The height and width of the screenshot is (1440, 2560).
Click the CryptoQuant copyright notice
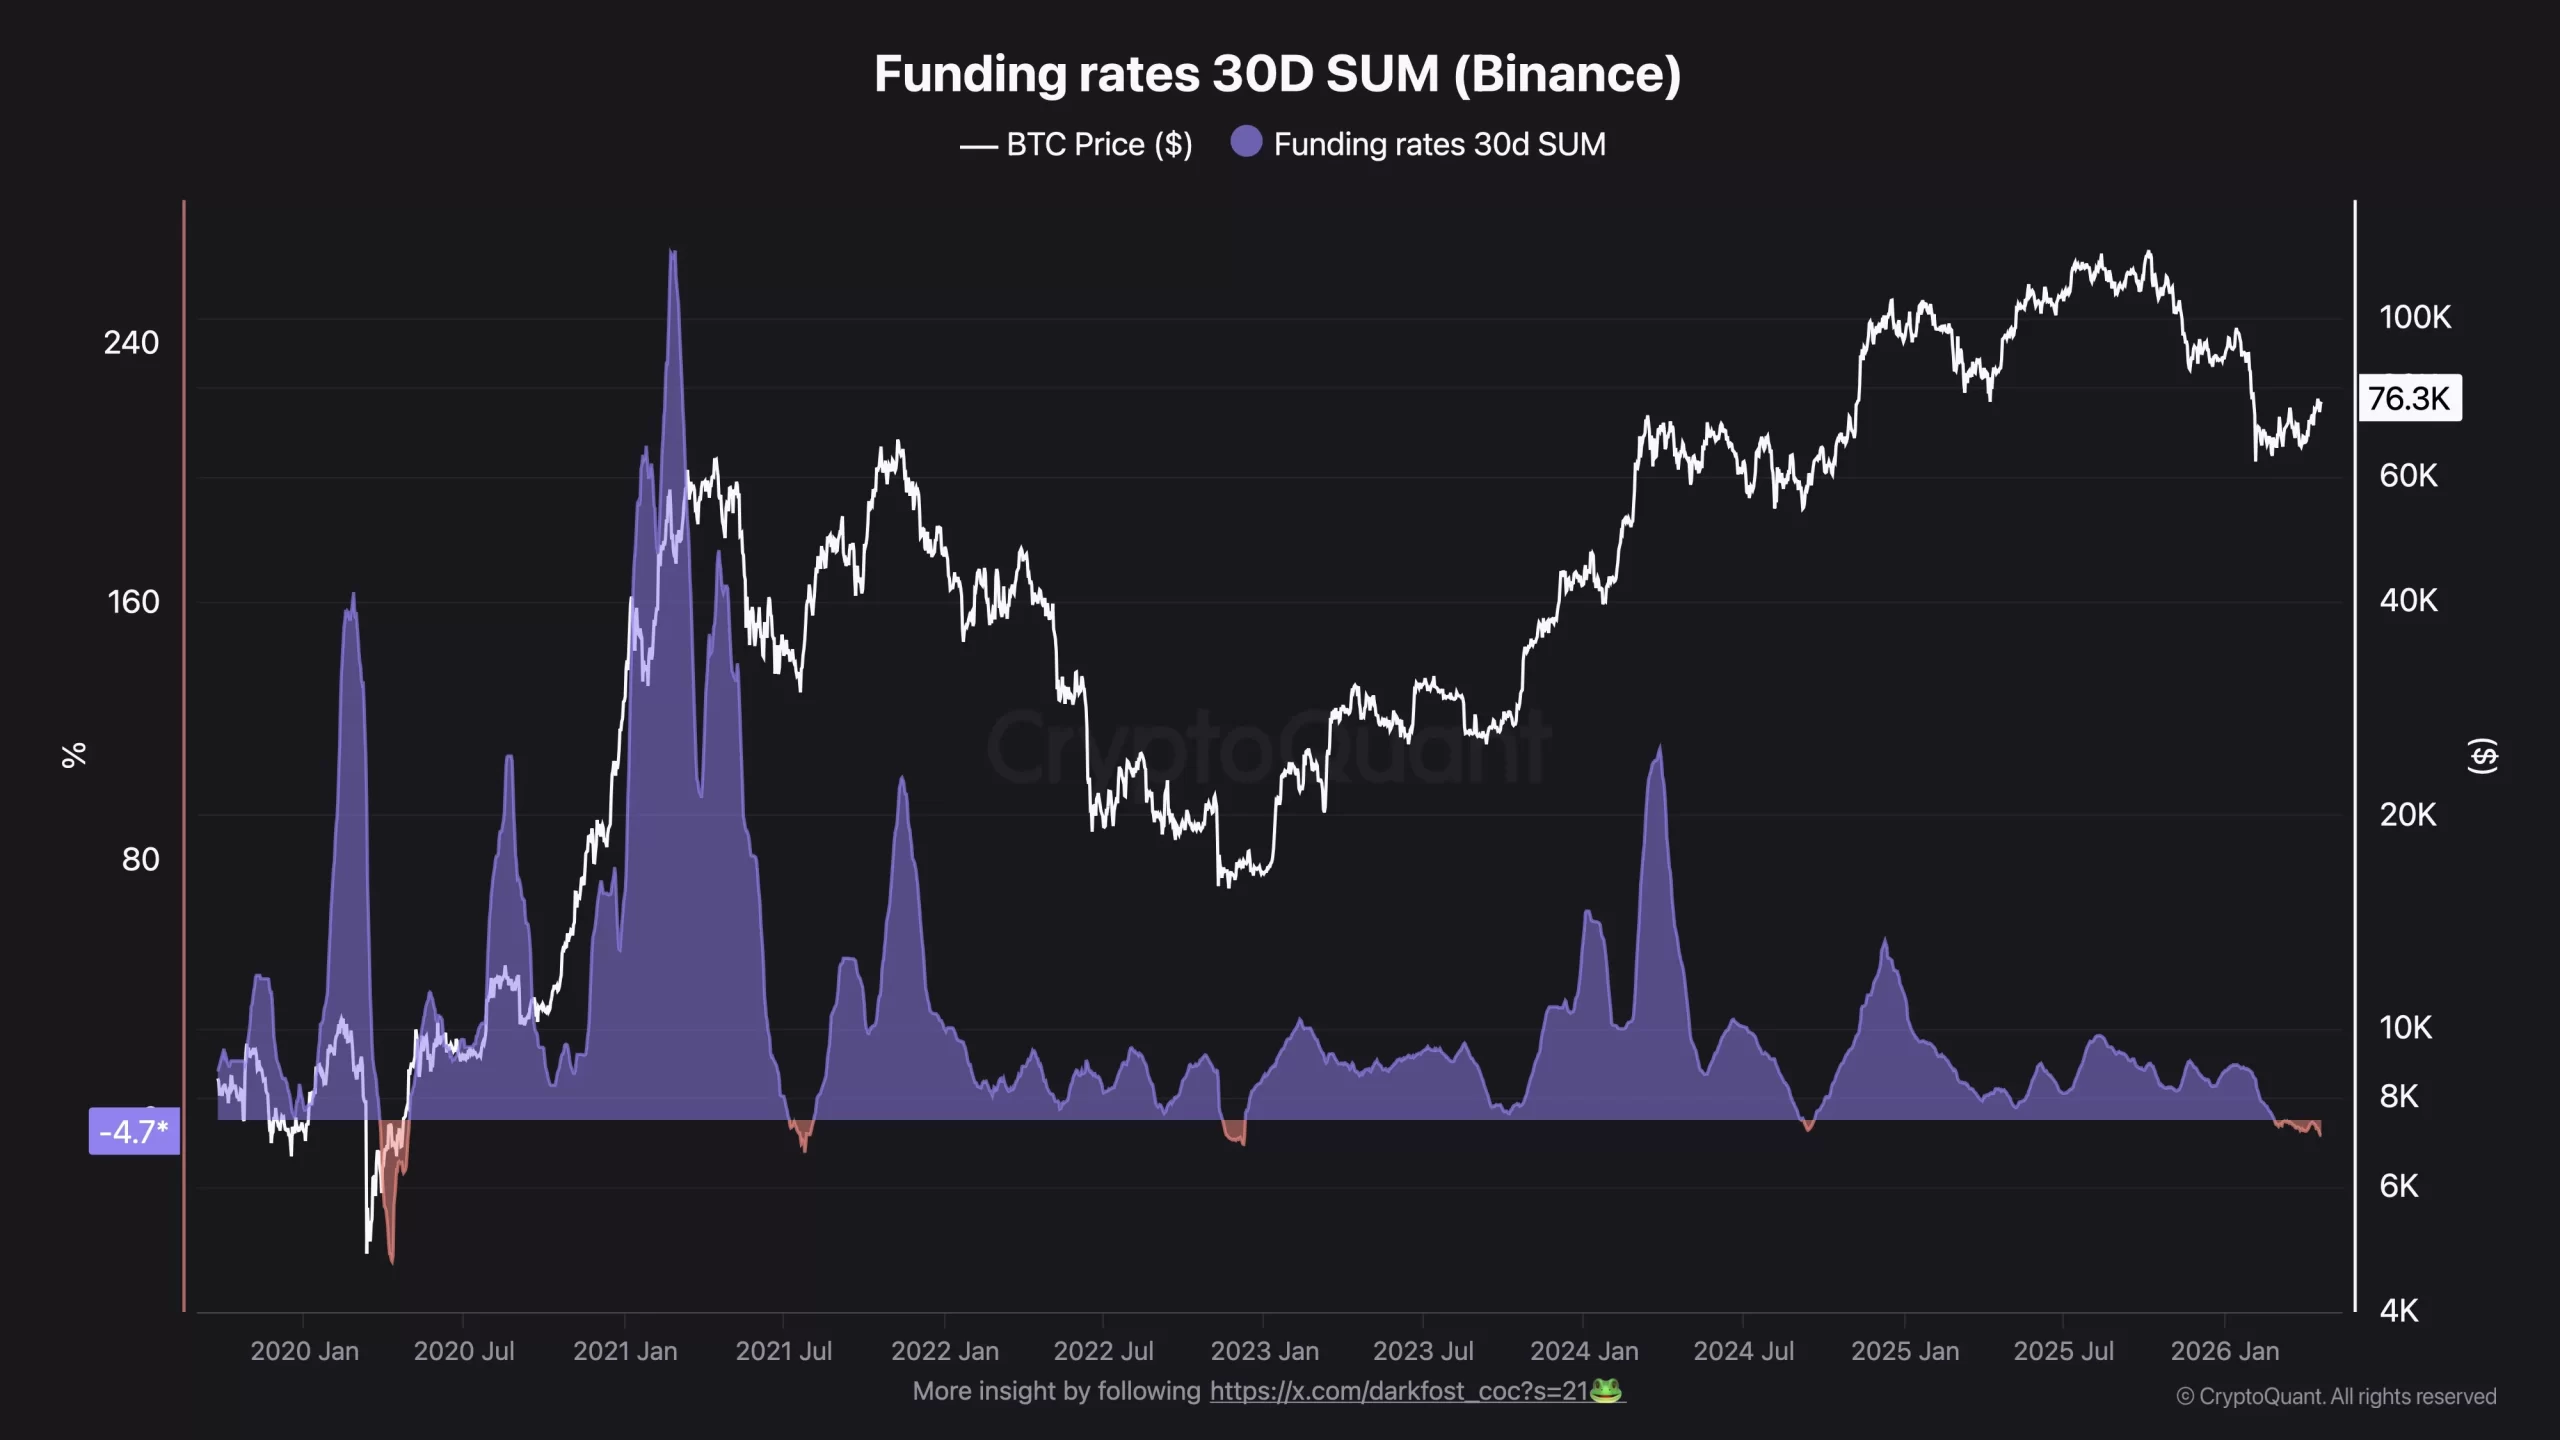coord(2336,1397)
